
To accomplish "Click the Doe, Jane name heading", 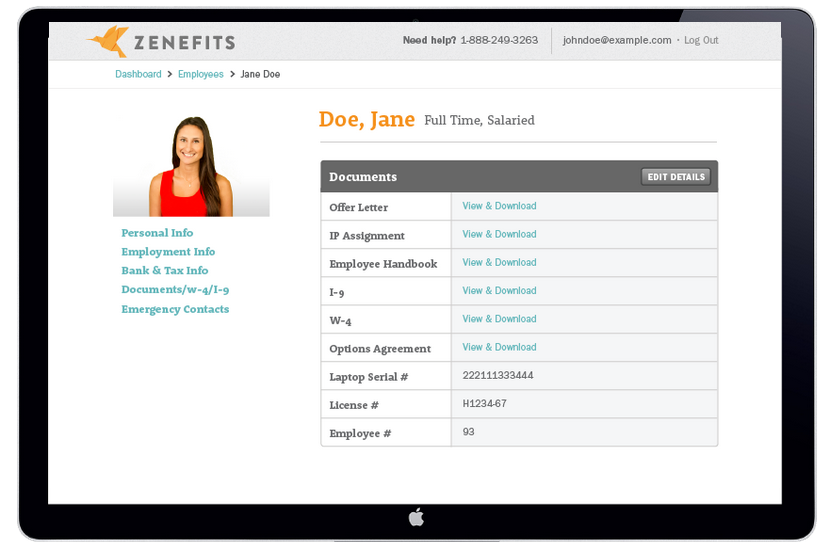I will 367,119.
